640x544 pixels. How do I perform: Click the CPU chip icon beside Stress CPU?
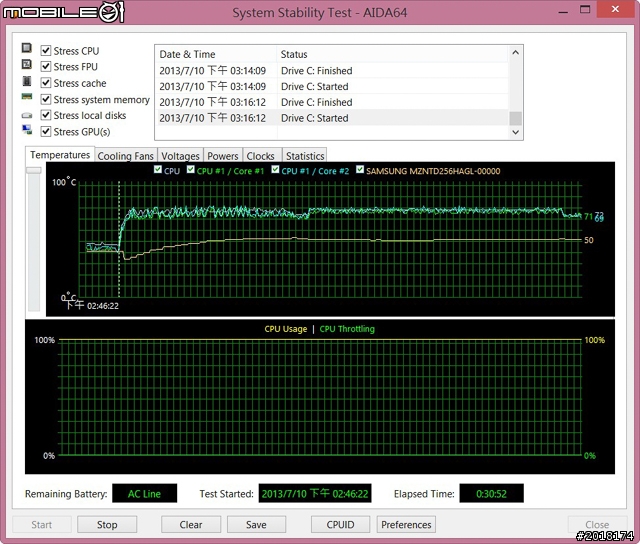(x=27, y=48)
